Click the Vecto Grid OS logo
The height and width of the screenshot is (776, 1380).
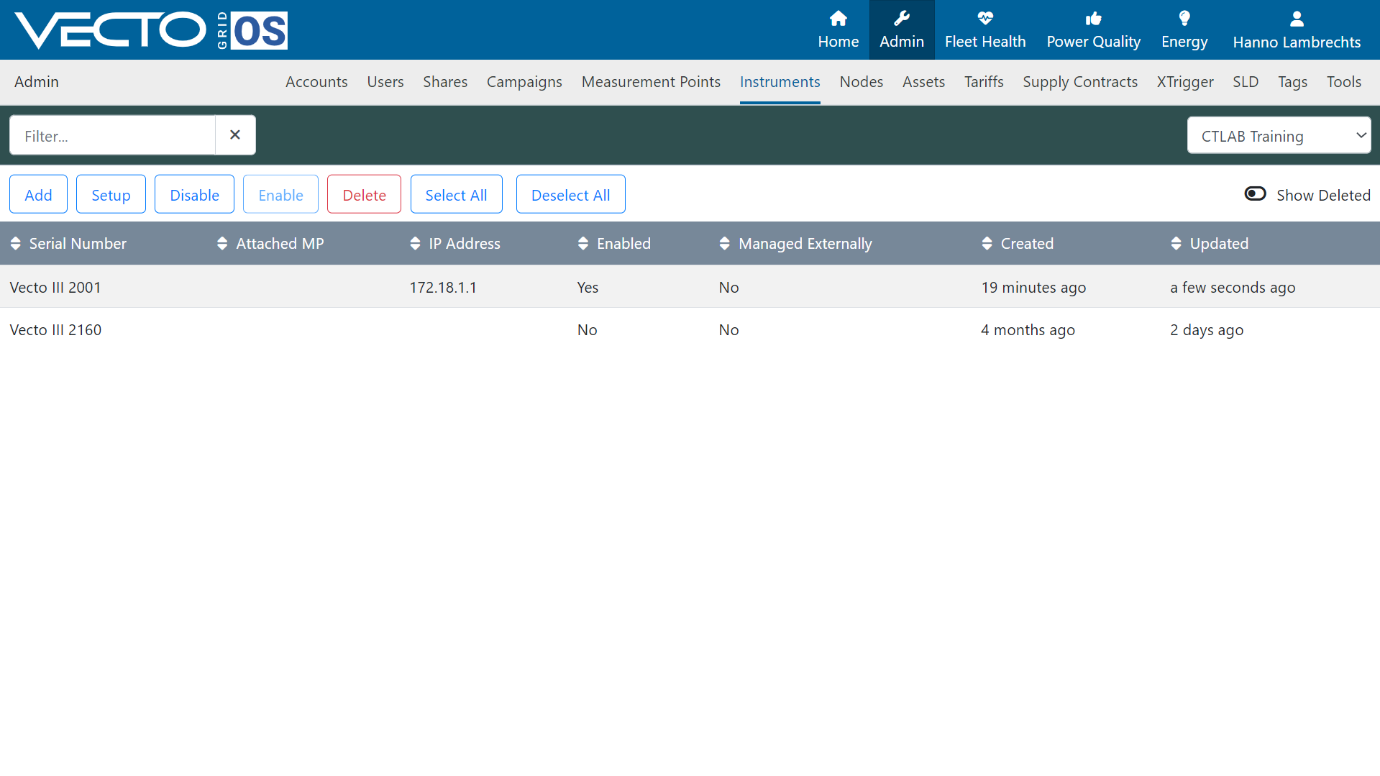click(x=151, y=30)
